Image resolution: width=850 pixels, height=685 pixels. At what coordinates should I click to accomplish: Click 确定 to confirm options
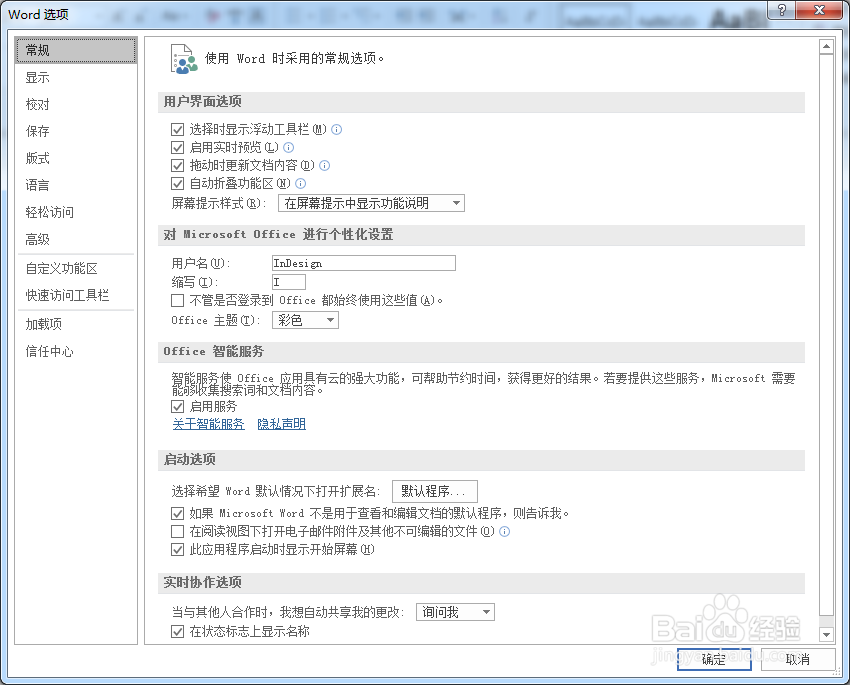[714, 660]
